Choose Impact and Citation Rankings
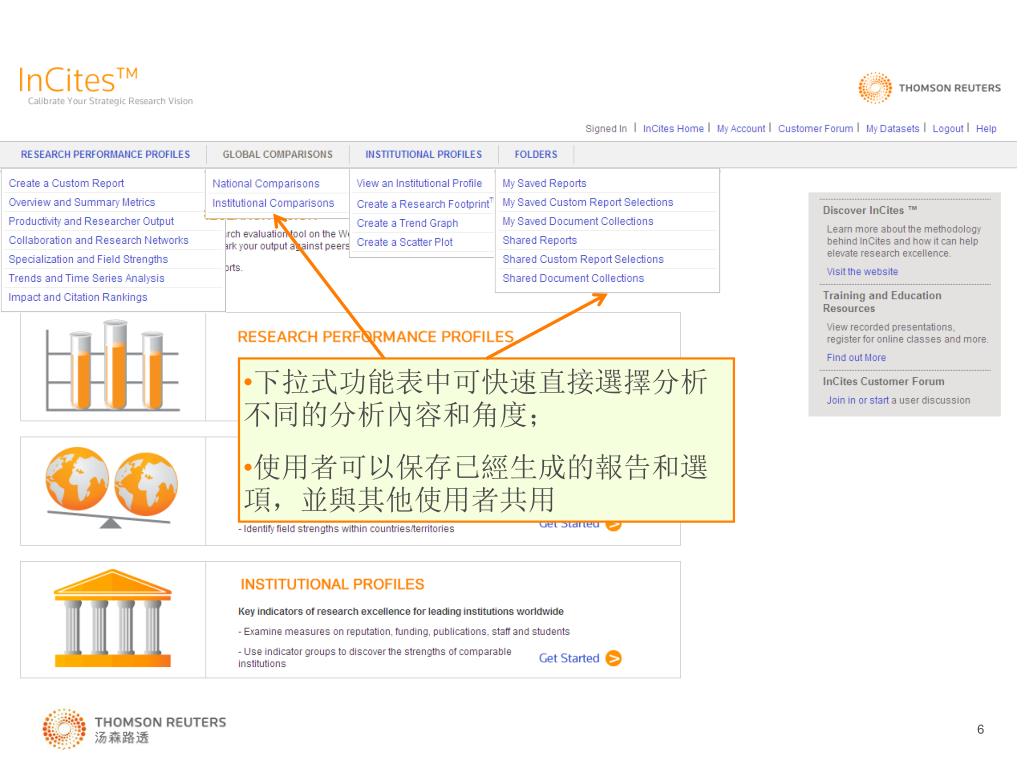This screenshot has height=768, width=1024. [x=78, y=297]
